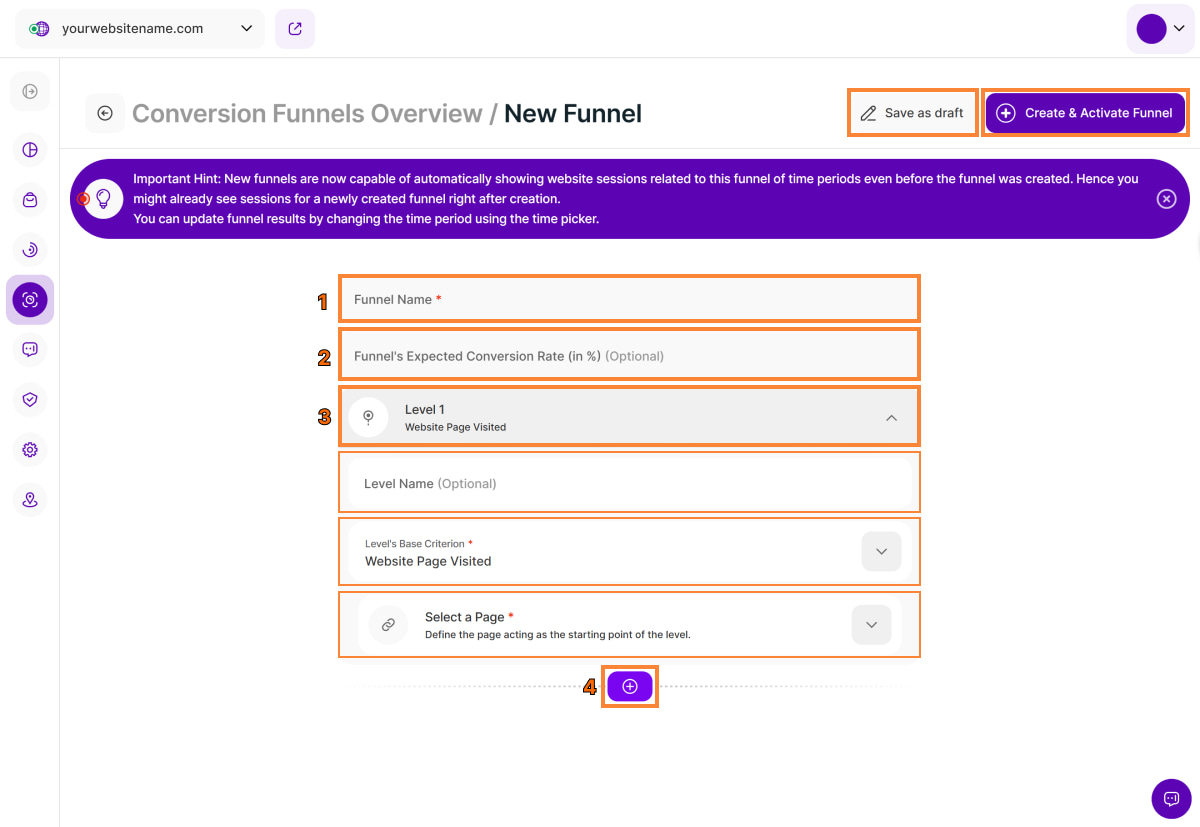The height and width of the screenshot is (827, 1200).
Task: Open the shopping bag sidebar icon
Action: pyautogui.click(x=30, y=200)
